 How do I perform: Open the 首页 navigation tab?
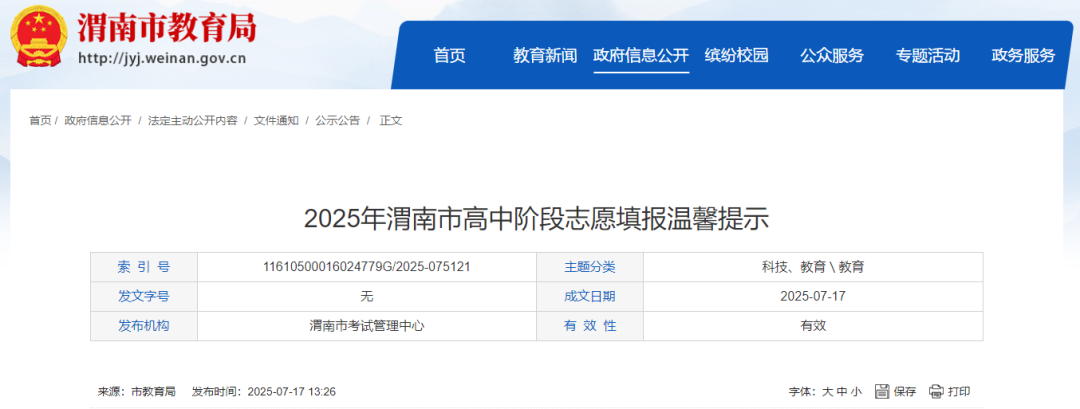450,56
